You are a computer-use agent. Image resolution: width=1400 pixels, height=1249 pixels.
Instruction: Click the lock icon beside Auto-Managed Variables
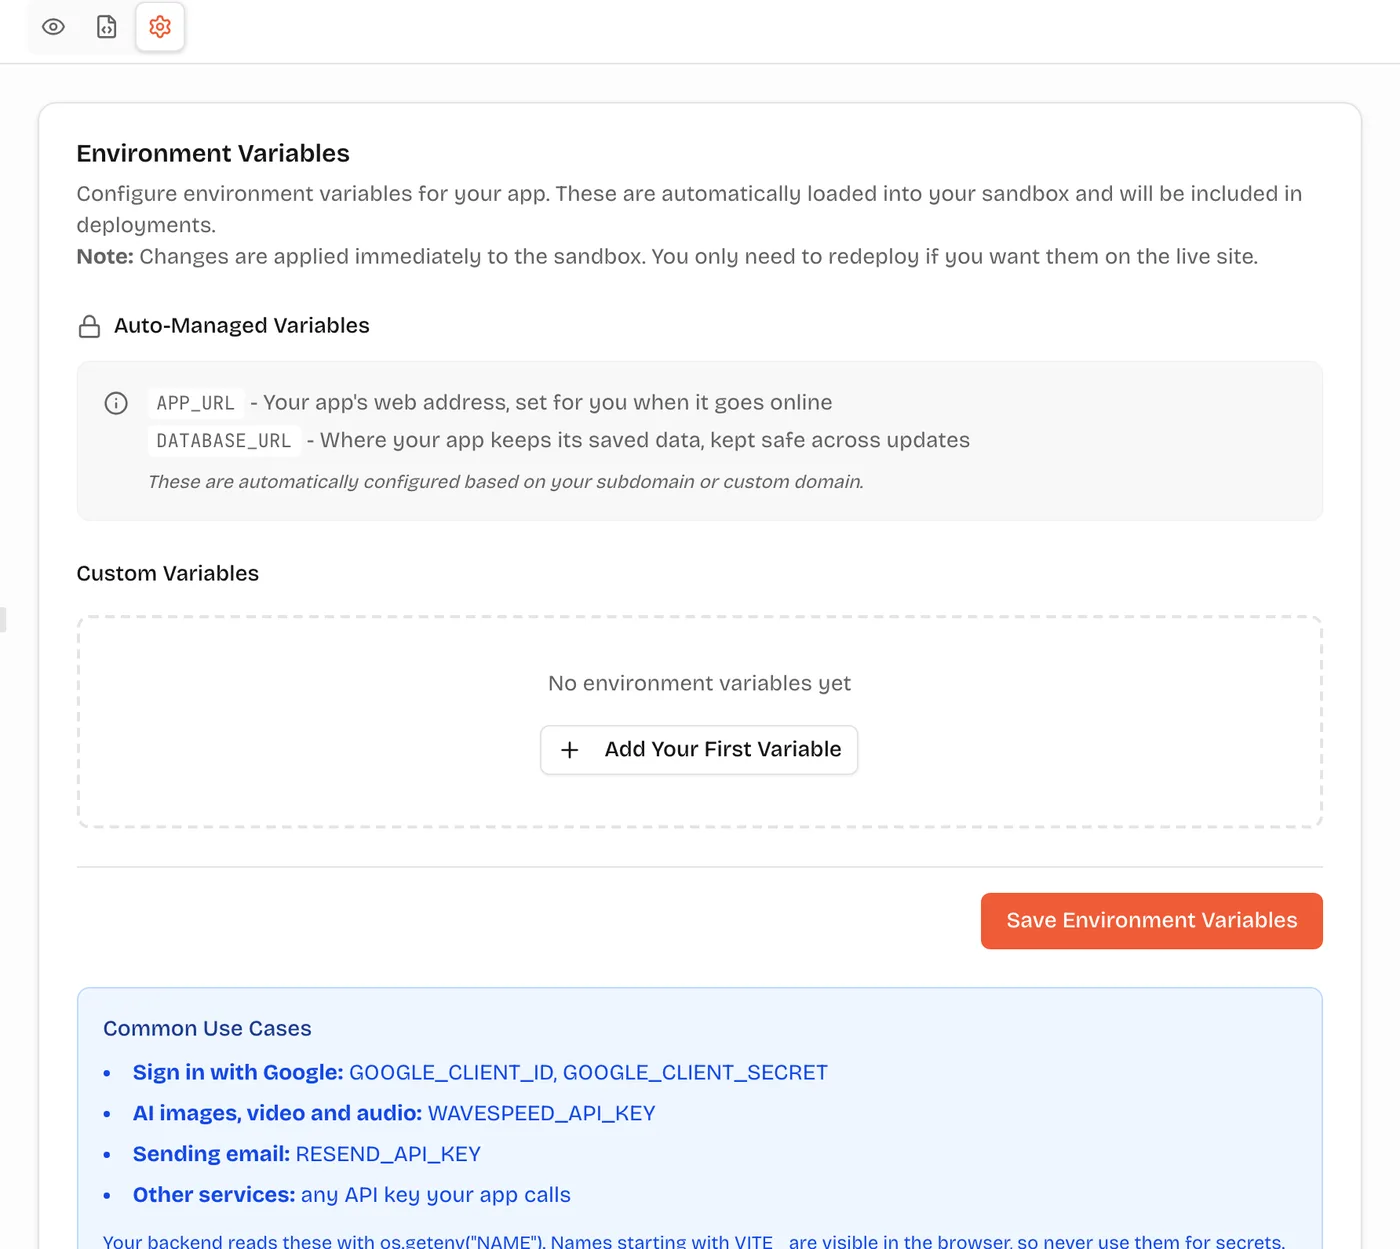[89, 326]
